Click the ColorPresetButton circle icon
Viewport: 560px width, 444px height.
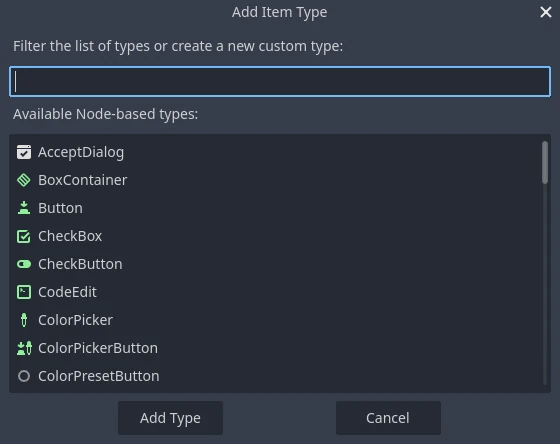coord(24,376)
